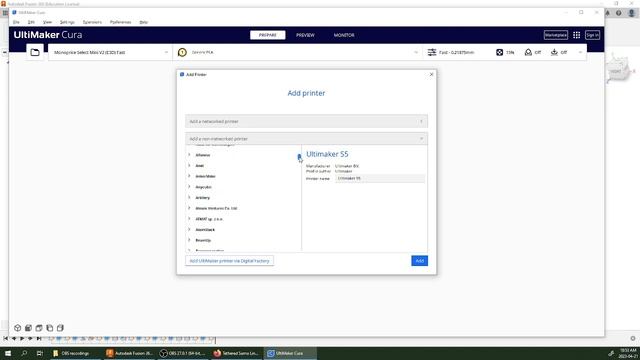
Task: Expand the Add a networked printer section
Action: [307, 121]
